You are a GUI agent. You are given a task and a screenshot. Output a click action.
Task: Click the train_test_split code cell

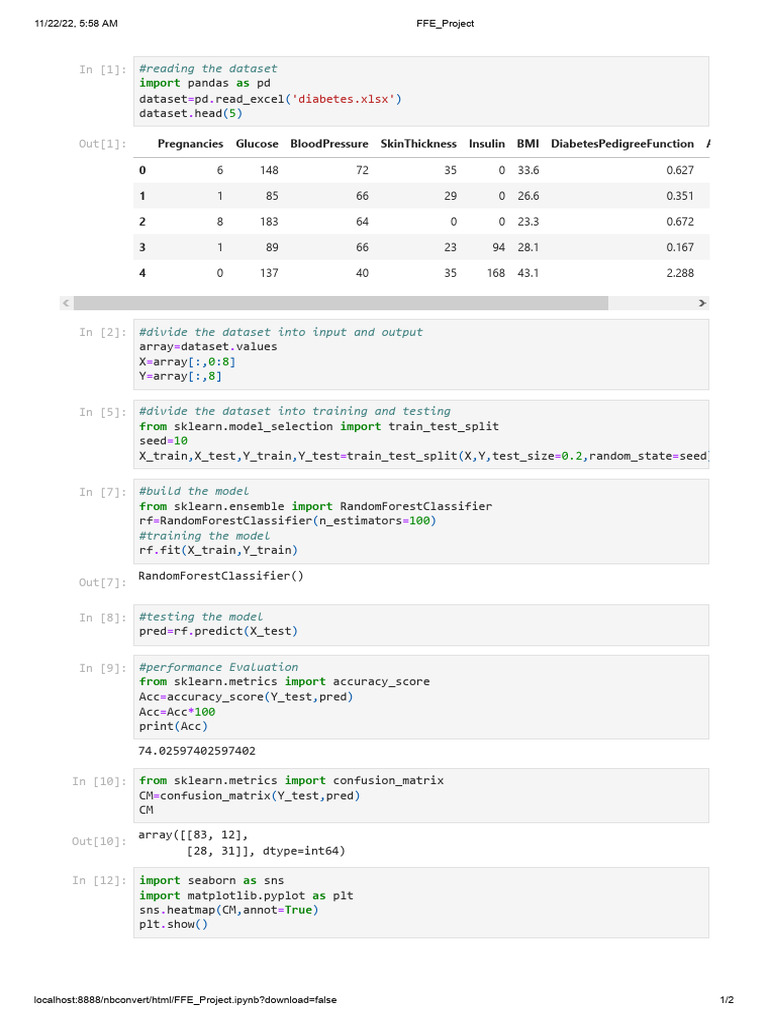420,433
